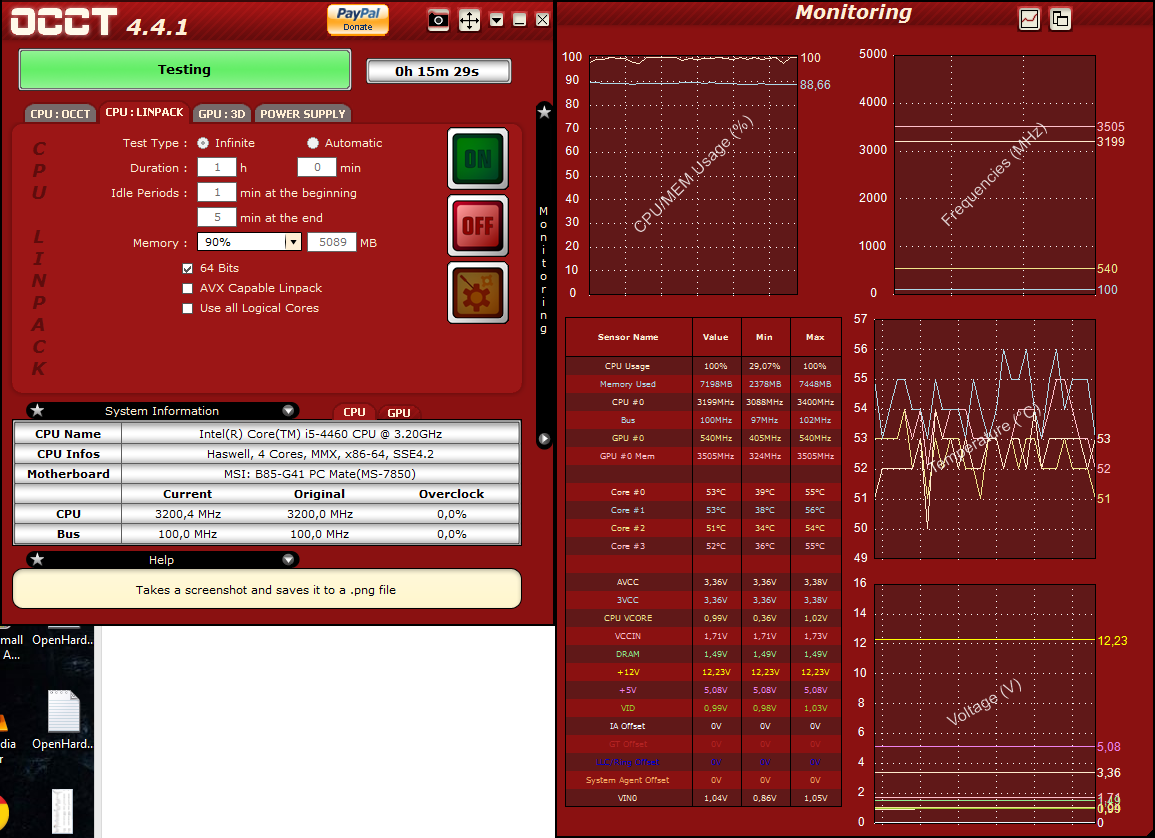
Task: Select the Infinite test type
Action: (203, 143)
